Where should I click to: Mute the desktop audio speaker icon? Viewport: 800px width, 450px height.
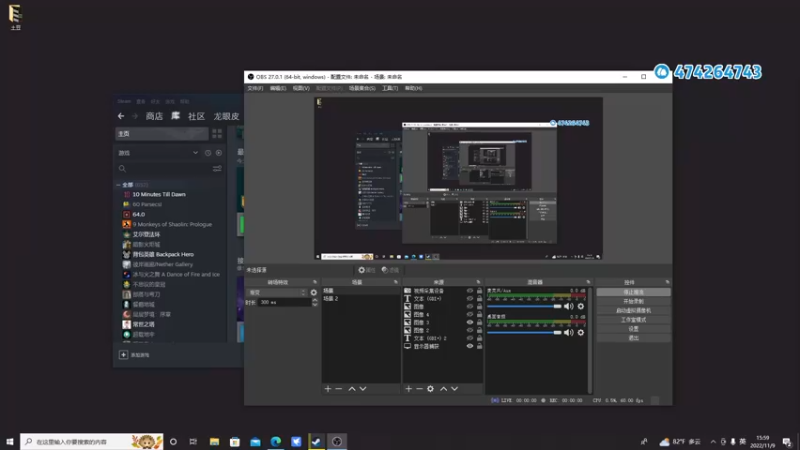[x=568, y=333]
